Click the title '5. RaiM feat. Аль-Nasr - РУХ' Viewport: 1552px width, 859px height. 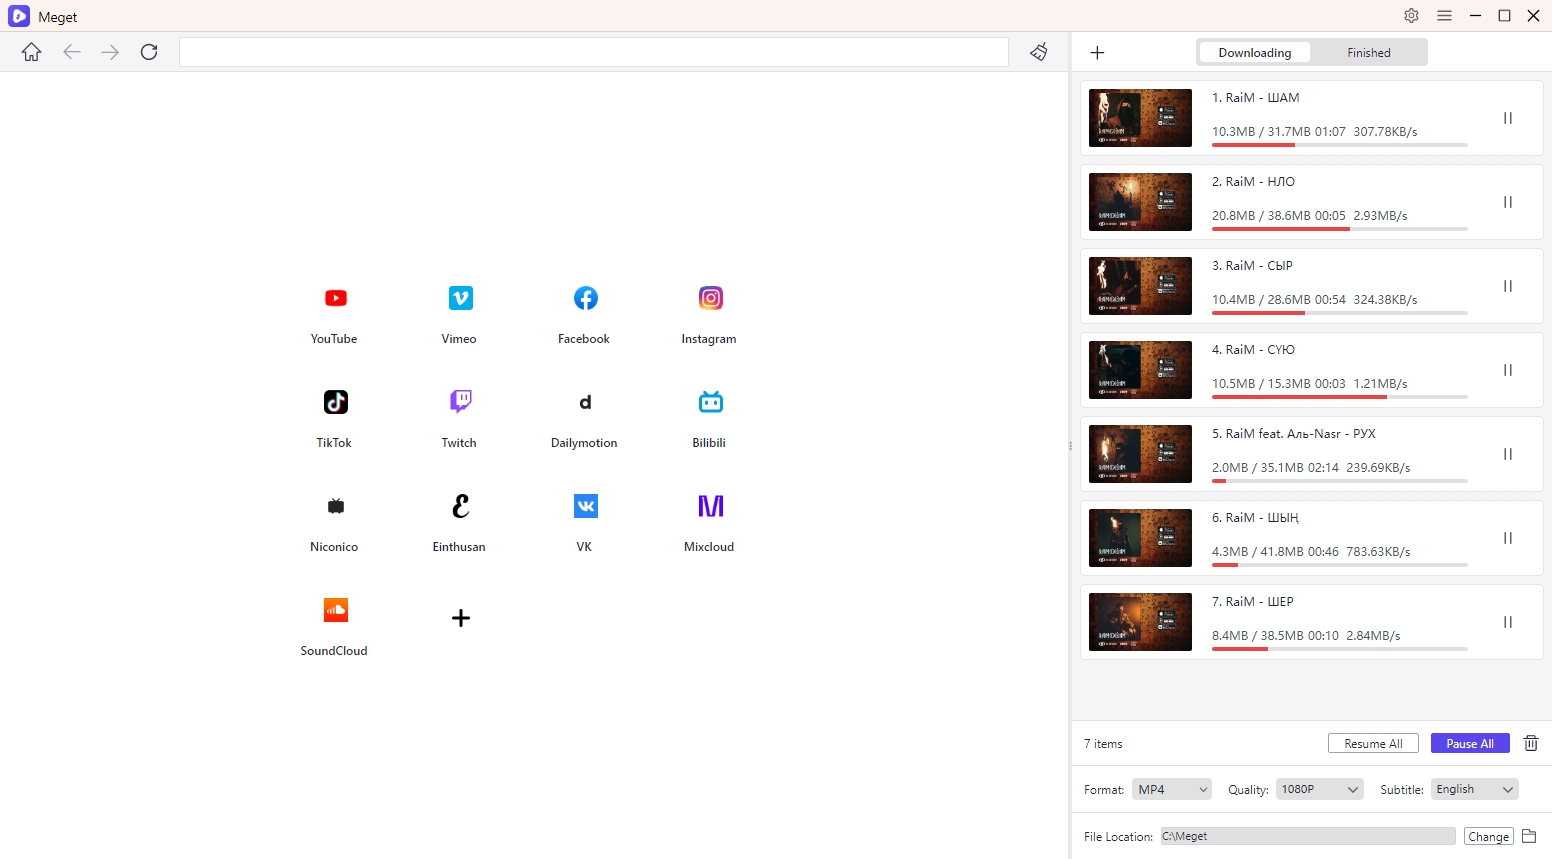[1294, 433]
